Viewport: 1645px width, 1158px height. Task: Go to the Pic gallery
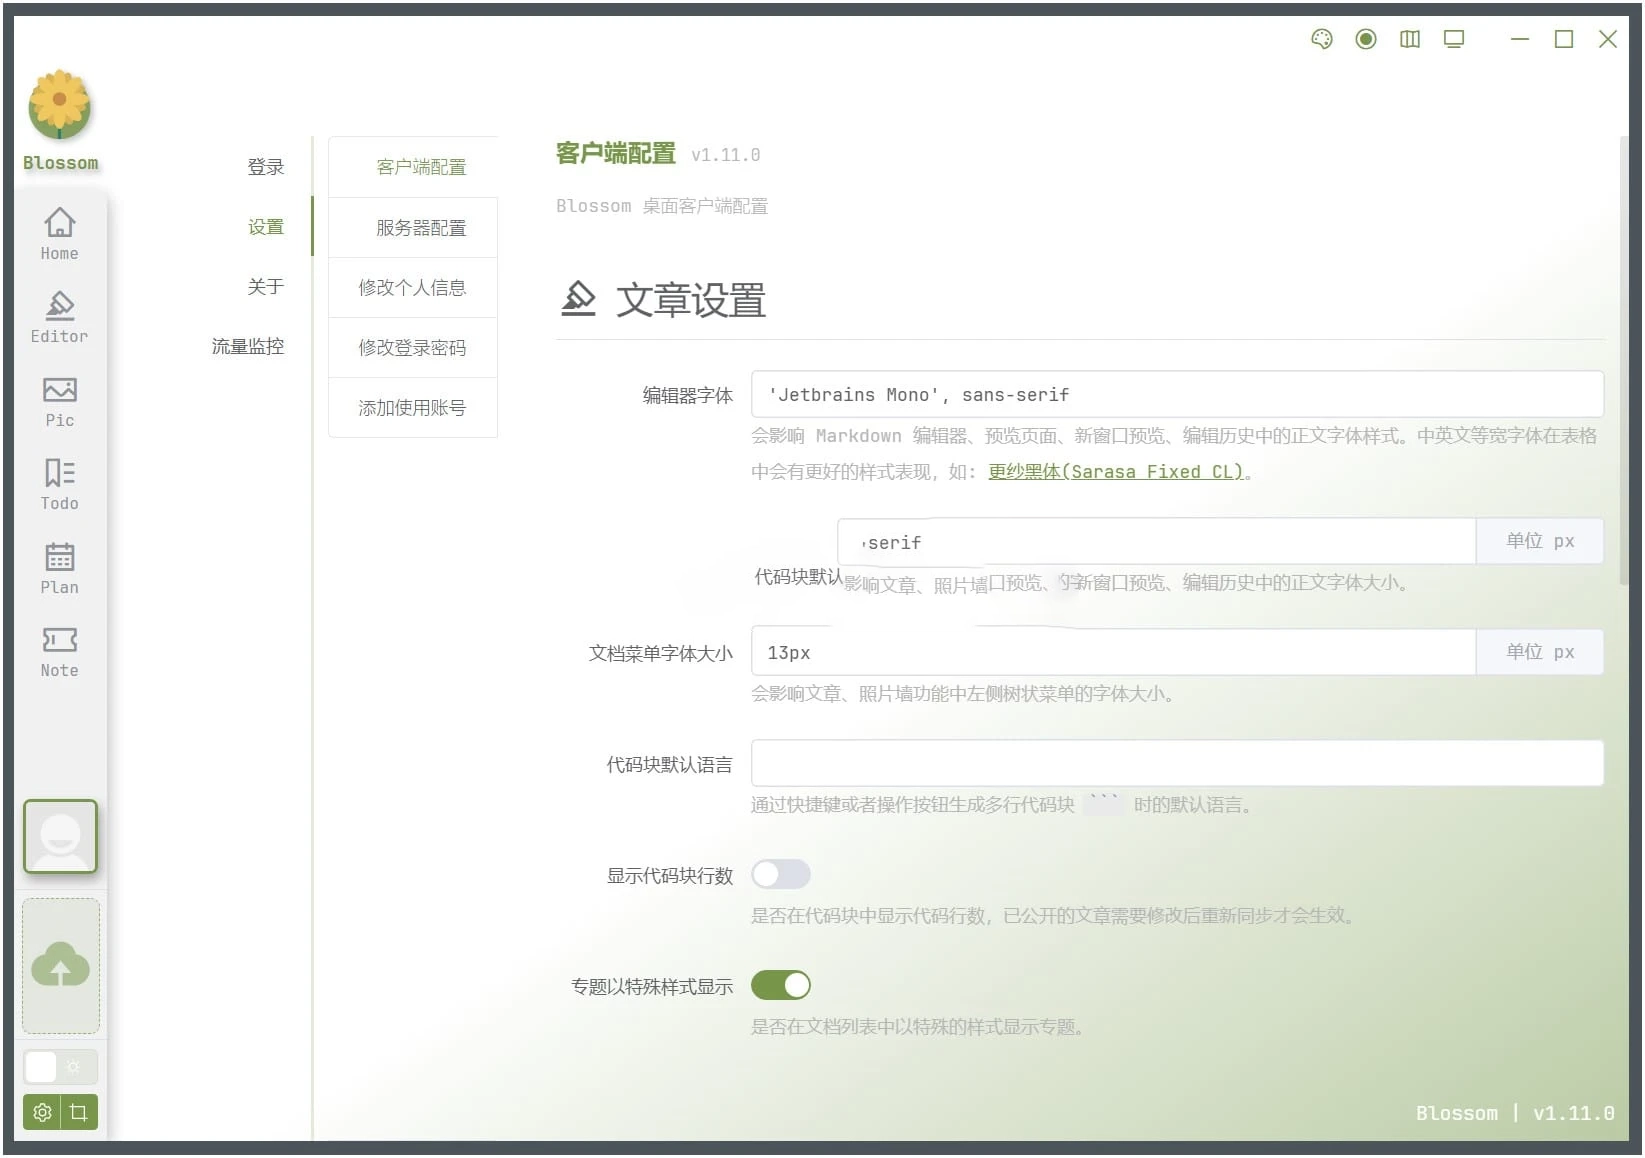59,400
